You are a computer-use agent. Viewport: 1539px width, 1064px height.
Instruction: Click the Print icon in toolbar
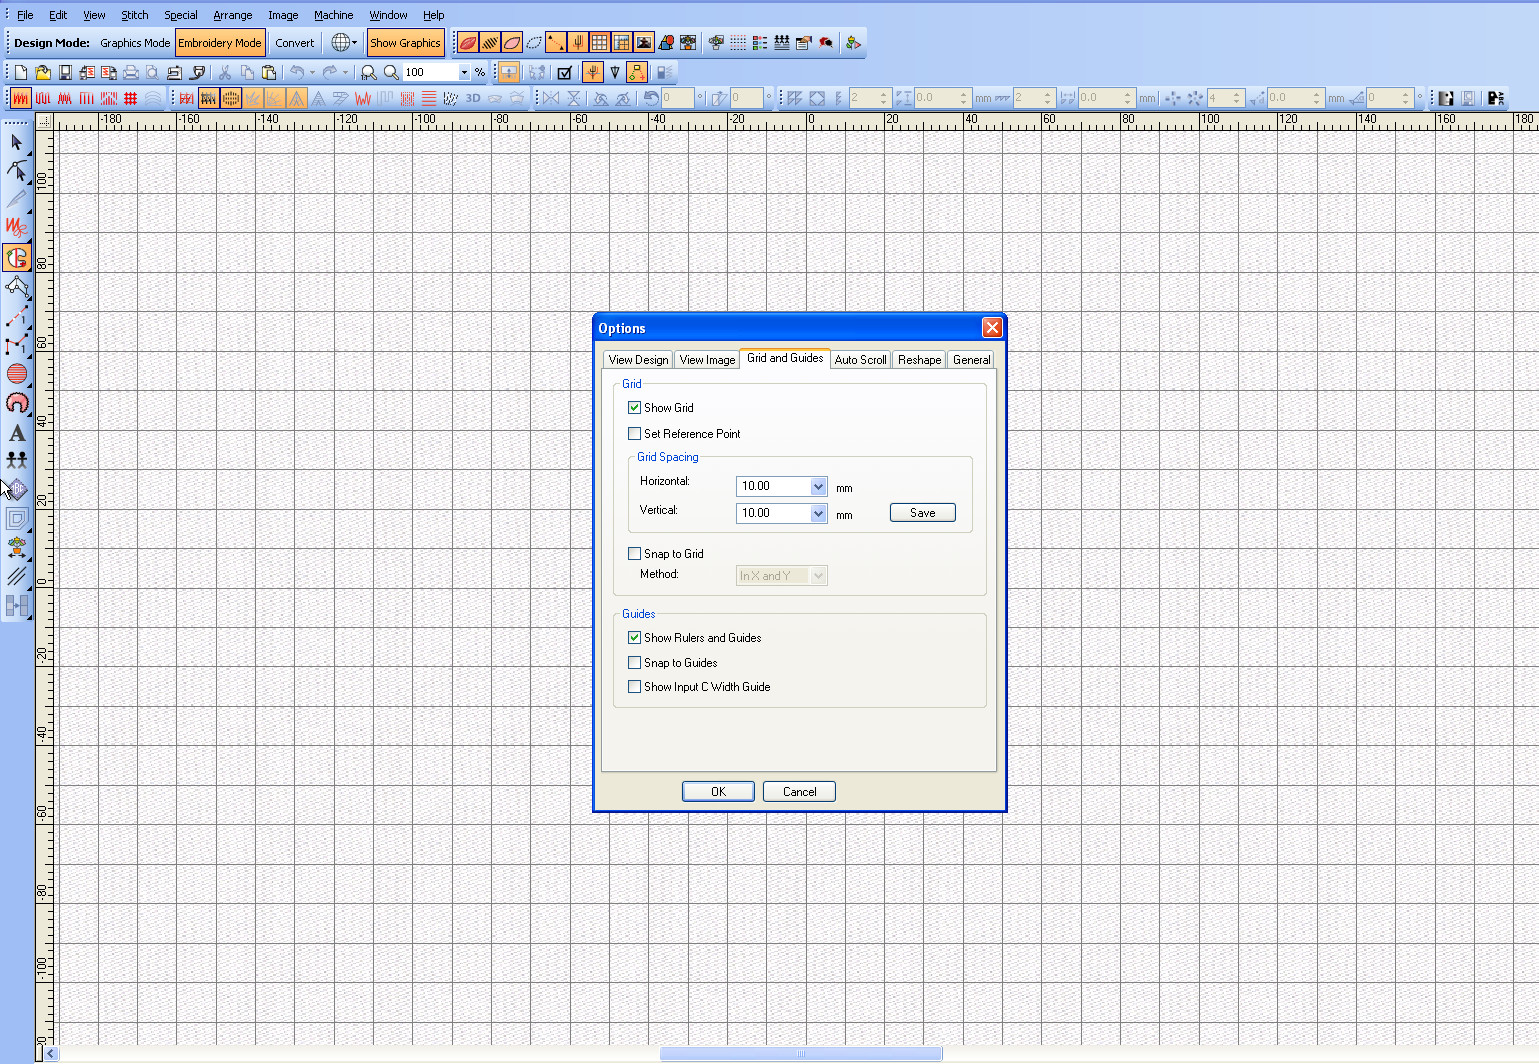click(x=130, y=72)
